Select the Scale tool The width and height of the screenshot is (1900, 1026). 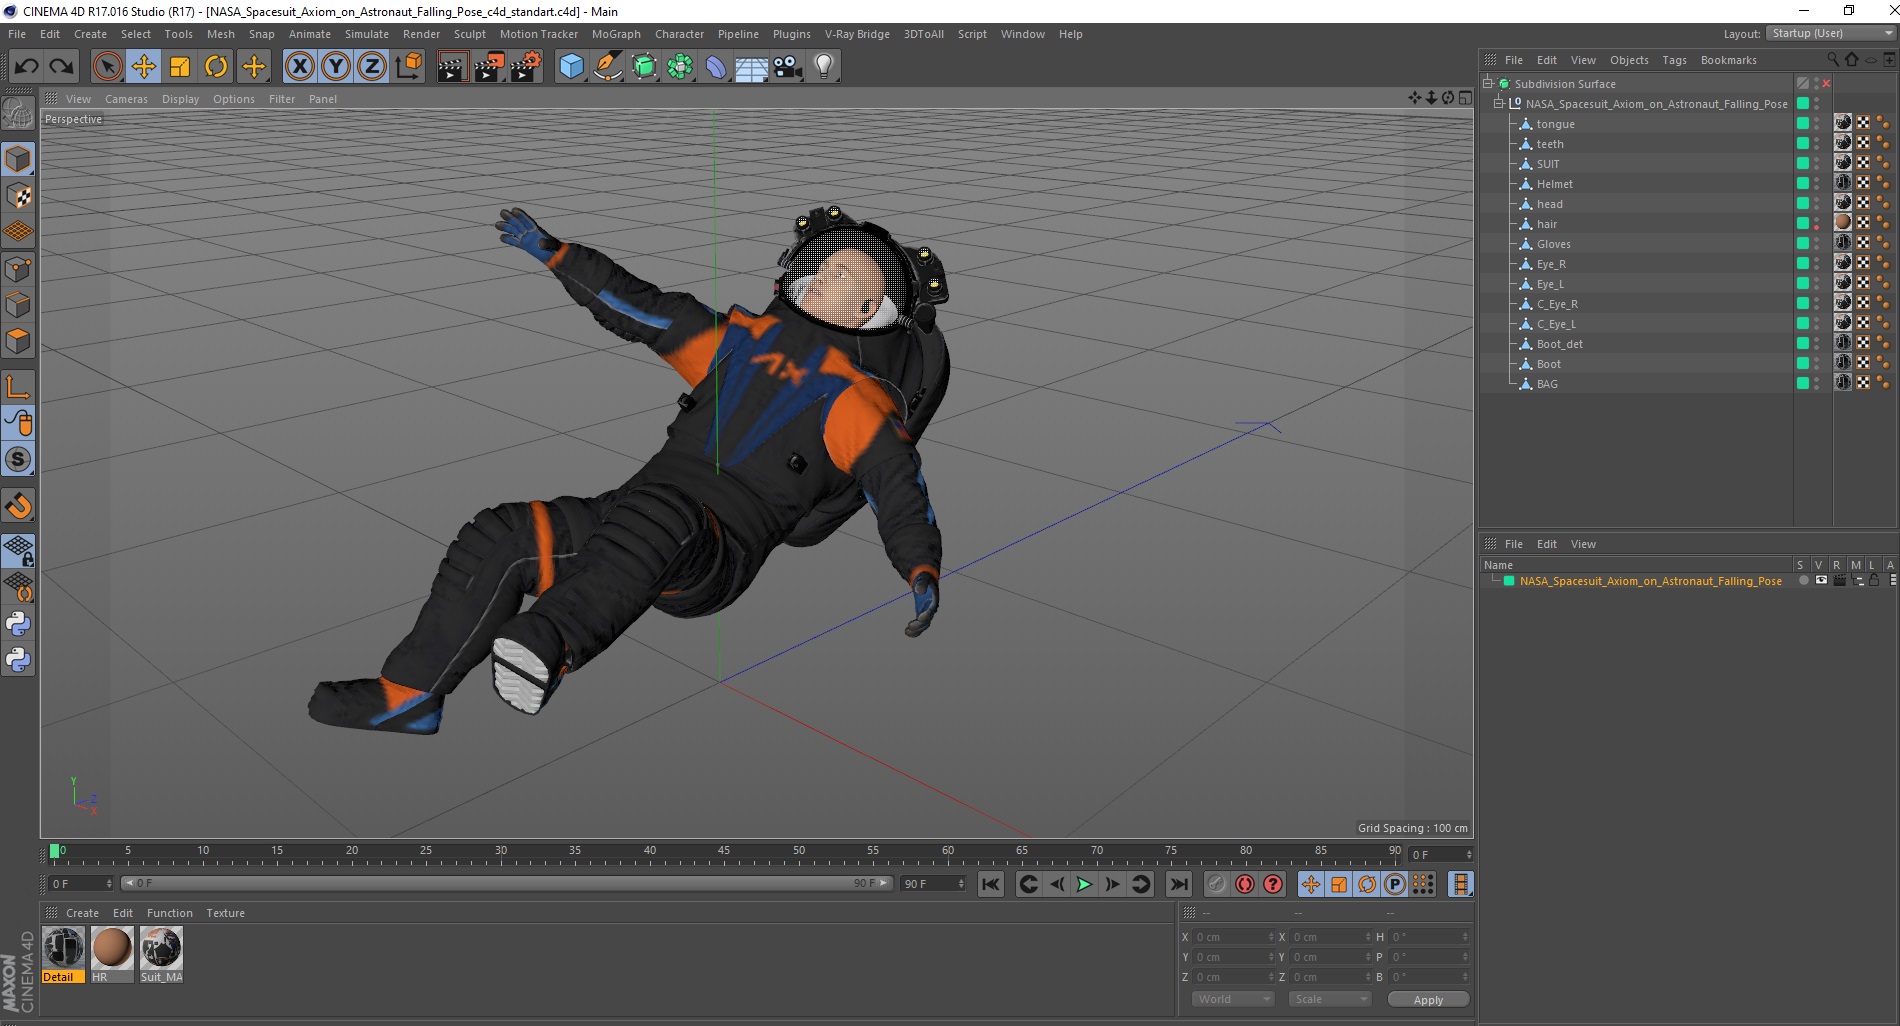pos(180,67)
